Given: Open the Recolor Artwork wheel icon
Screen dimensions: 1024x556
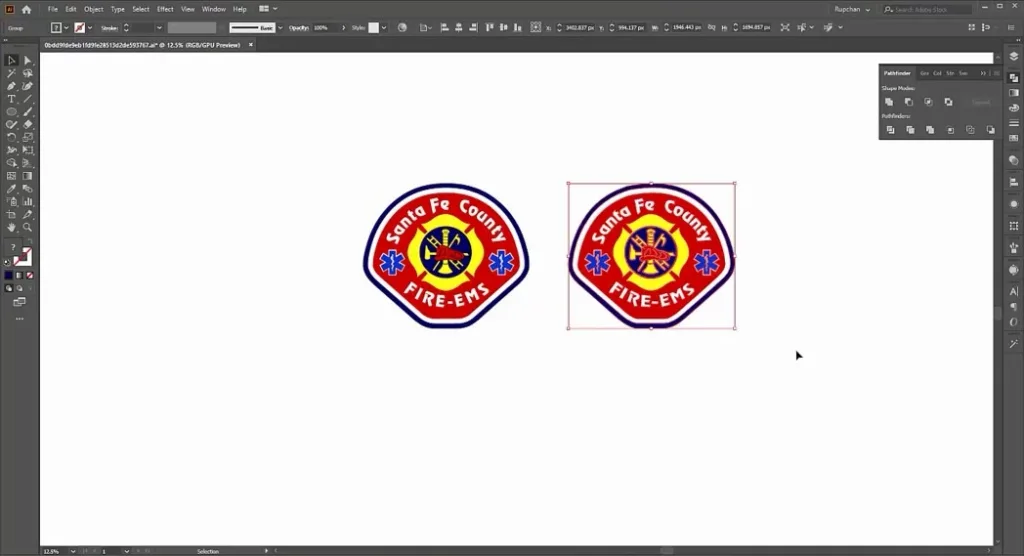Looking at the screenshot, I should pyautogui.click(x=402, y=27).
